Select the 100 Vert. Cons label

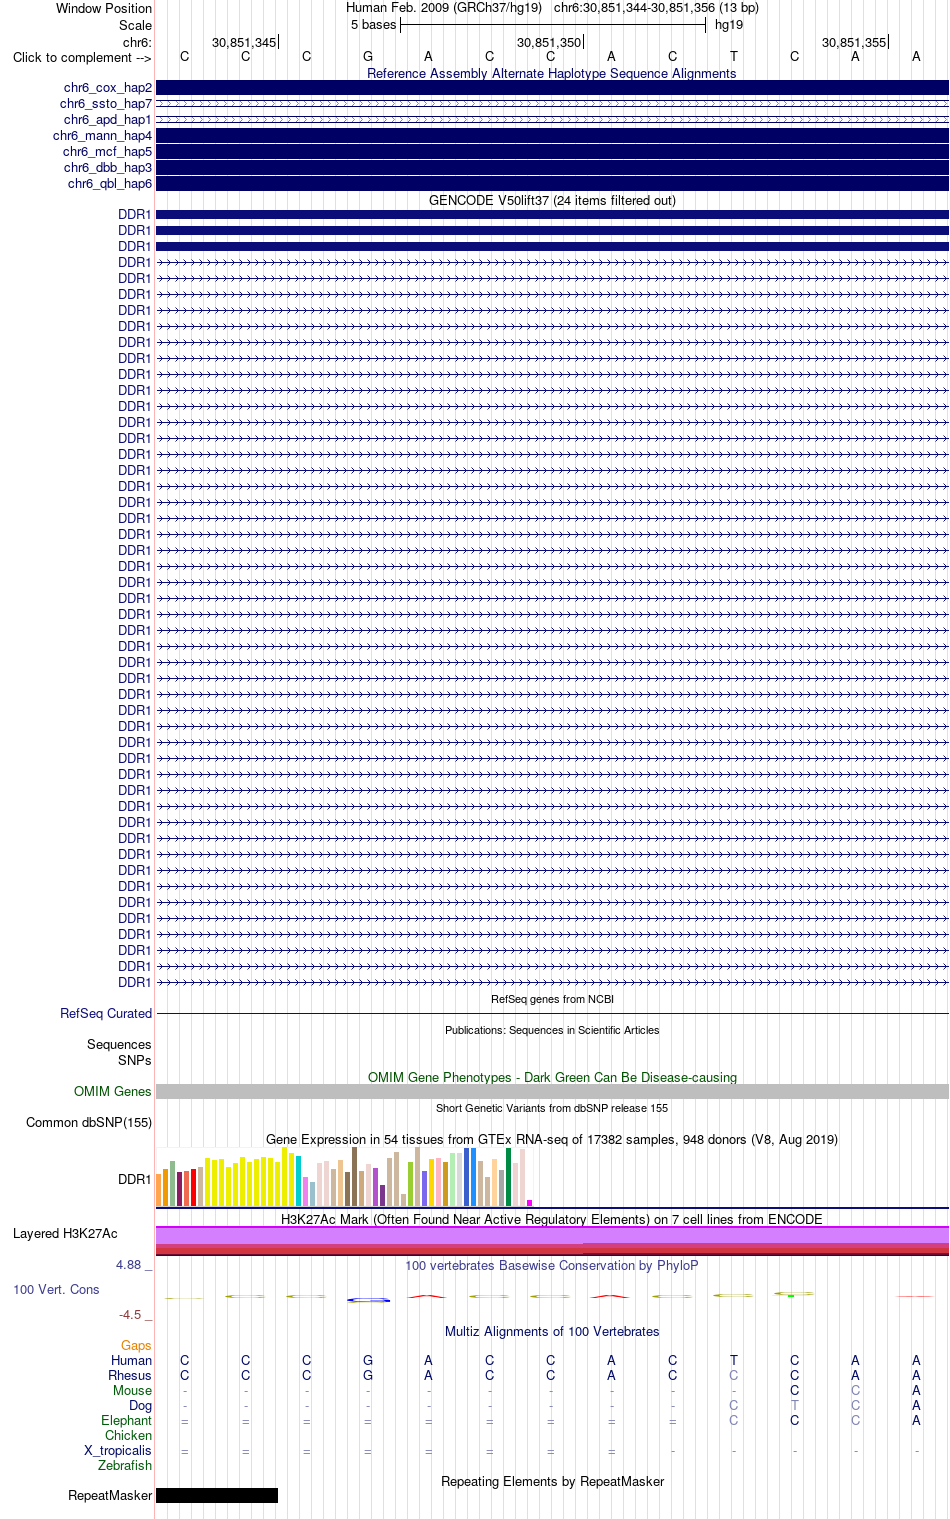pos(56,1289)
